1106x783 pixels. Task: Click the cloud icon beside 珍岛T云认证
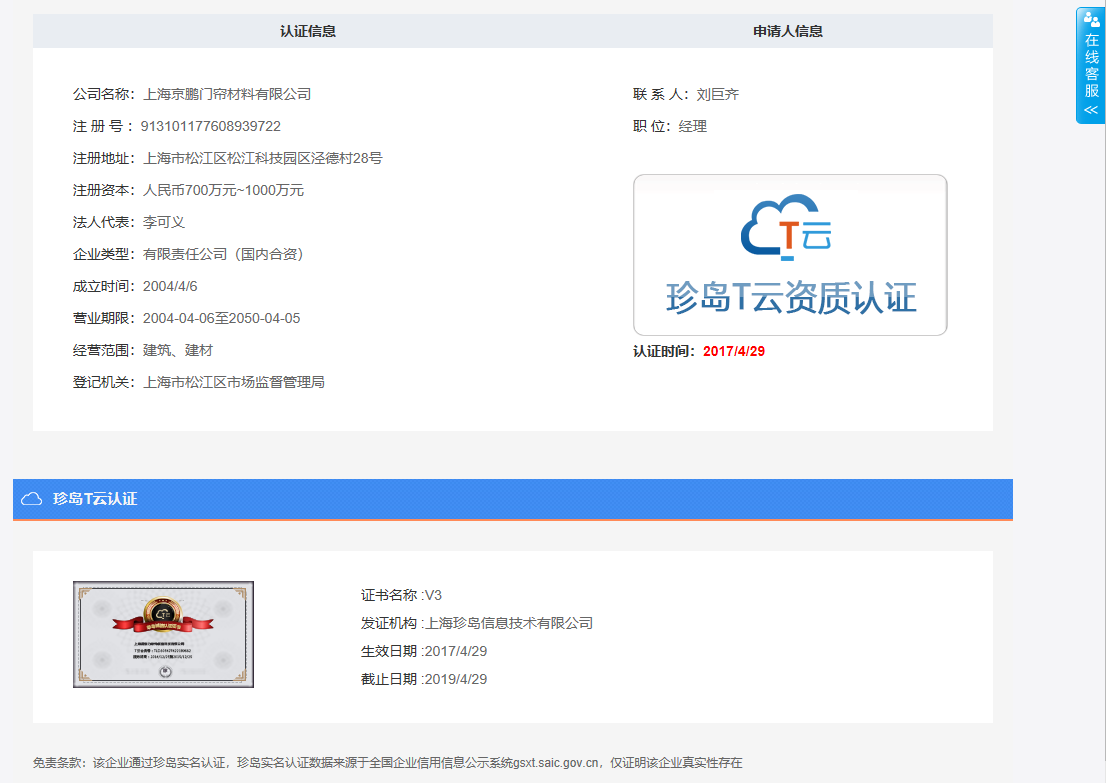(31, 499)
